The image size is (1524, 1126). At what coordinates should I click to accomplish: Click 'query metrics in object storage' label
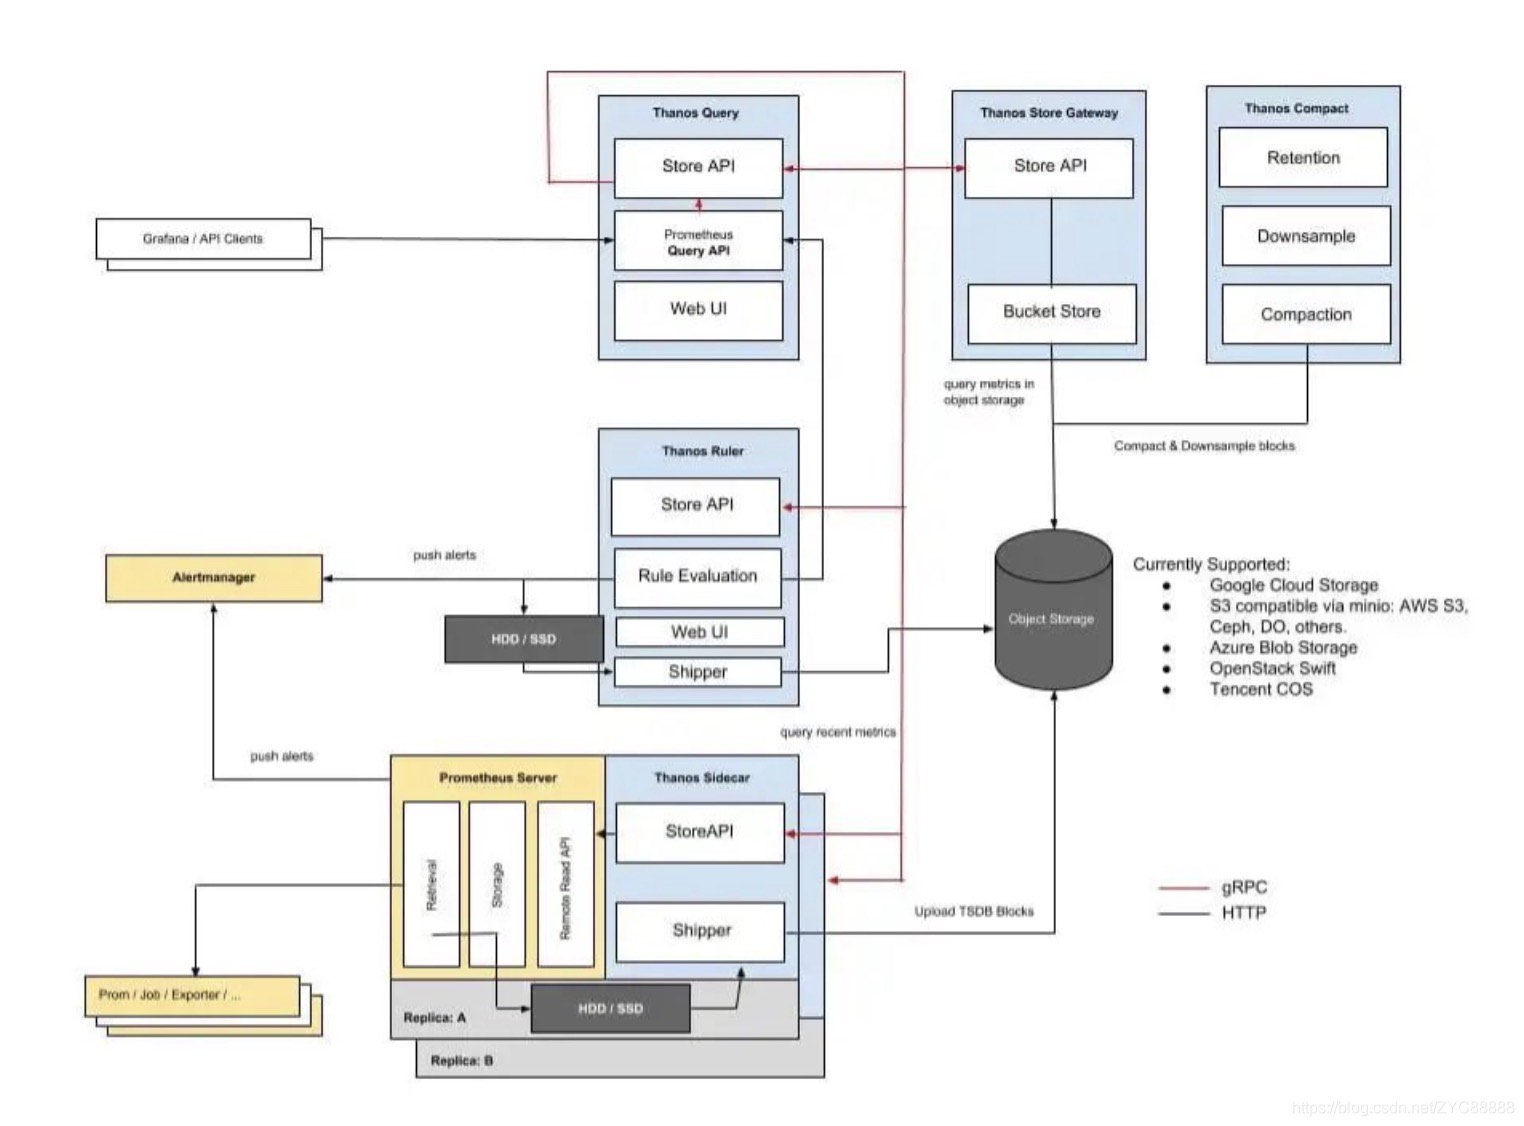tap(988, 392)
